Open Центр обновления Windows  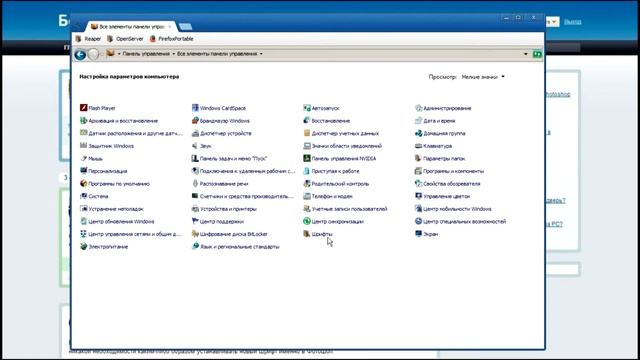tap(117, 222)
